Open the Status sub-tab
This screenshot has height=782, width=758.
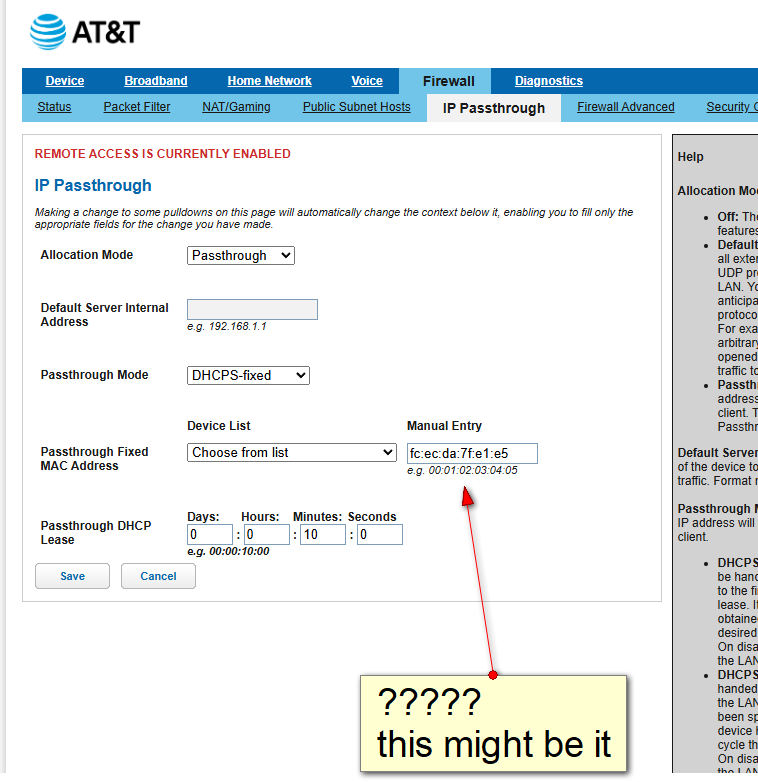point(54,107)
